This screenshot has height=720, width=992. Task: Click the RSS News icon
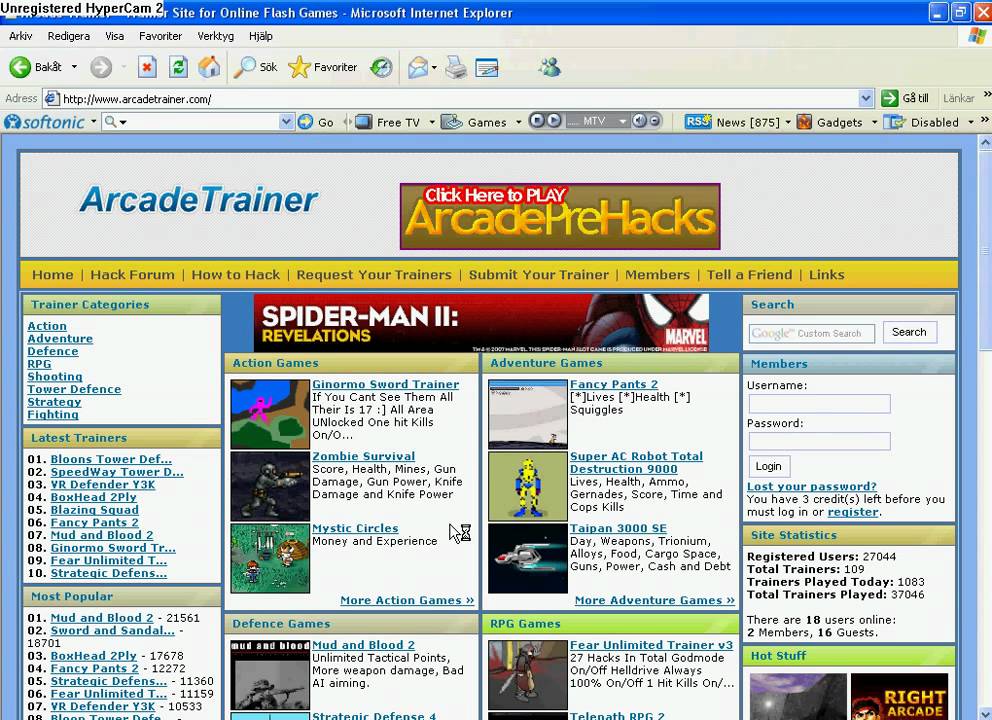pyautogui.click(x=698, y=121)
